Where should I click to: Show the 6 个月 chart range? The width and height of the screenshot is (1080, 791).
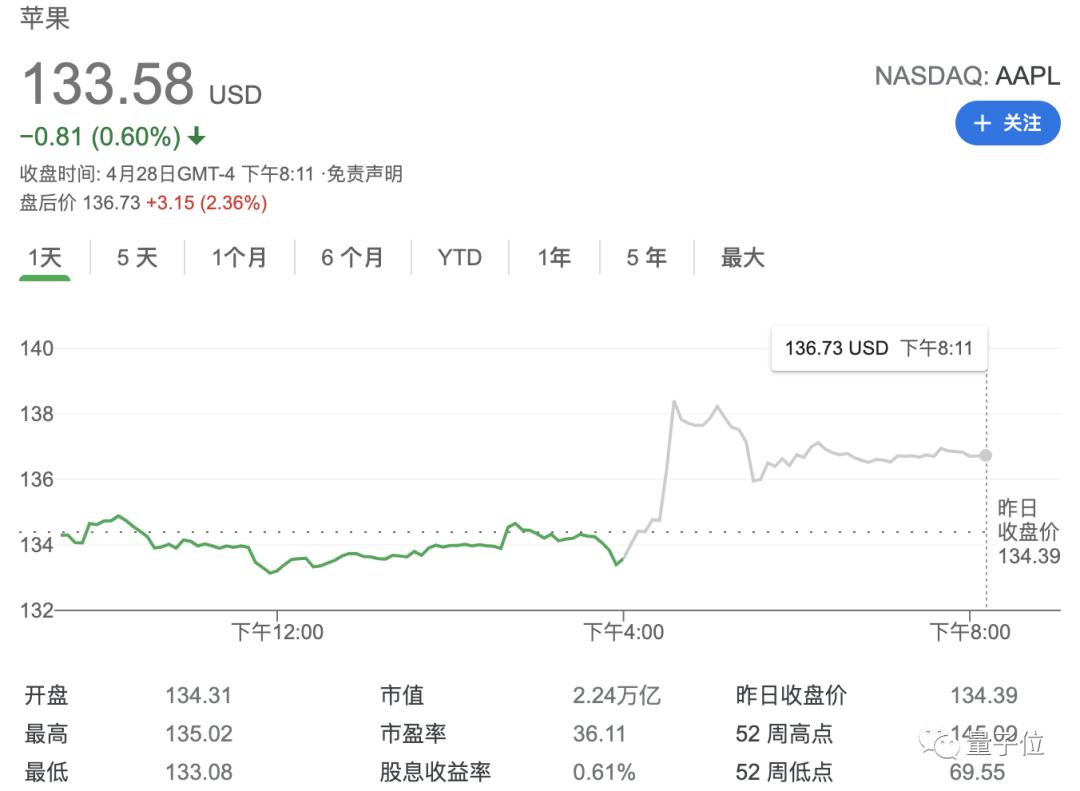point(352,258)
